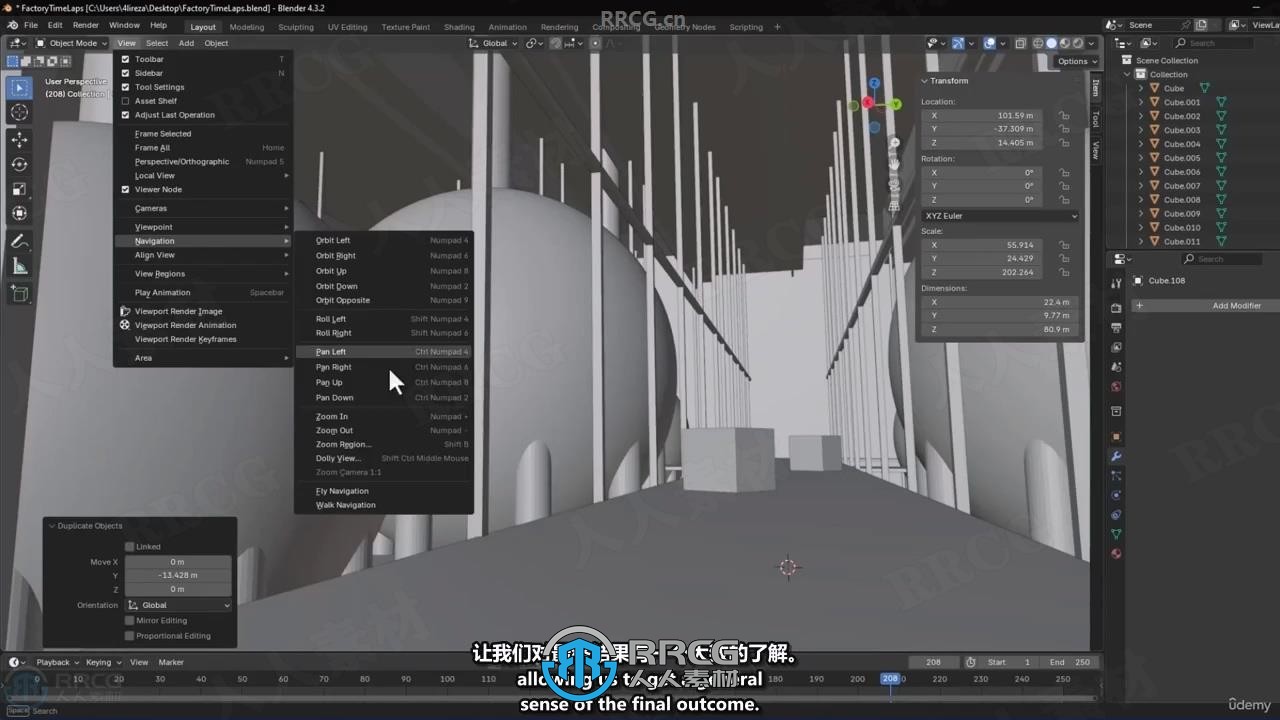Enable Linked in Duplicate Objects panel

[x=129, y=547]
